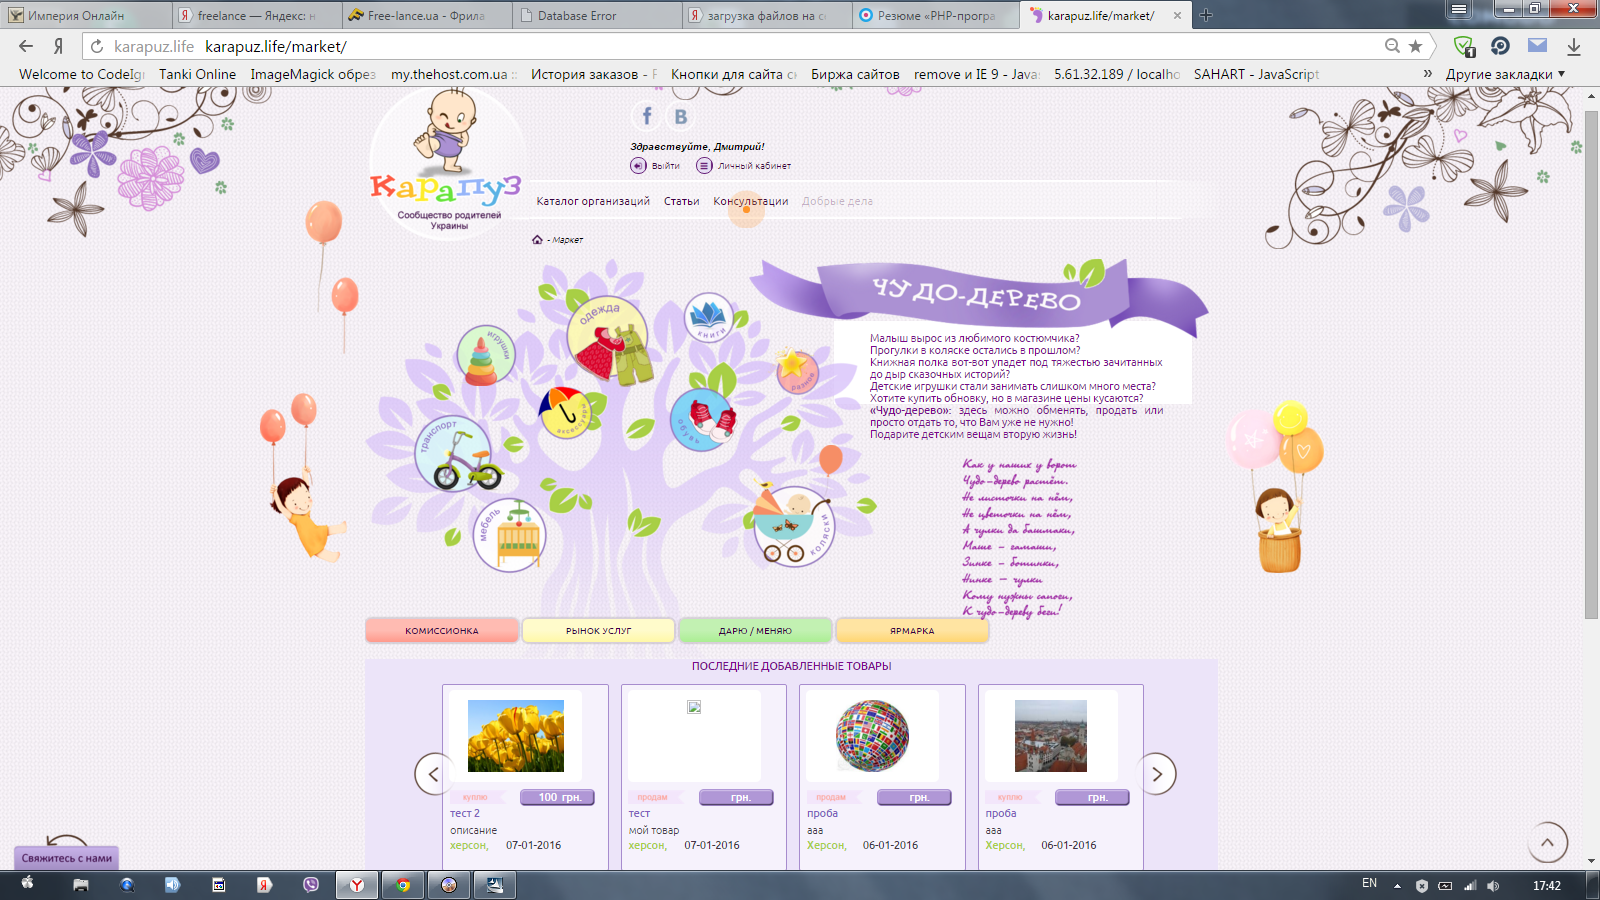Image resolution: width=1600 pixels, height=900 pixels.
Task: Open browser downloads arrow icon
Action: click(x=1573, y=46)
